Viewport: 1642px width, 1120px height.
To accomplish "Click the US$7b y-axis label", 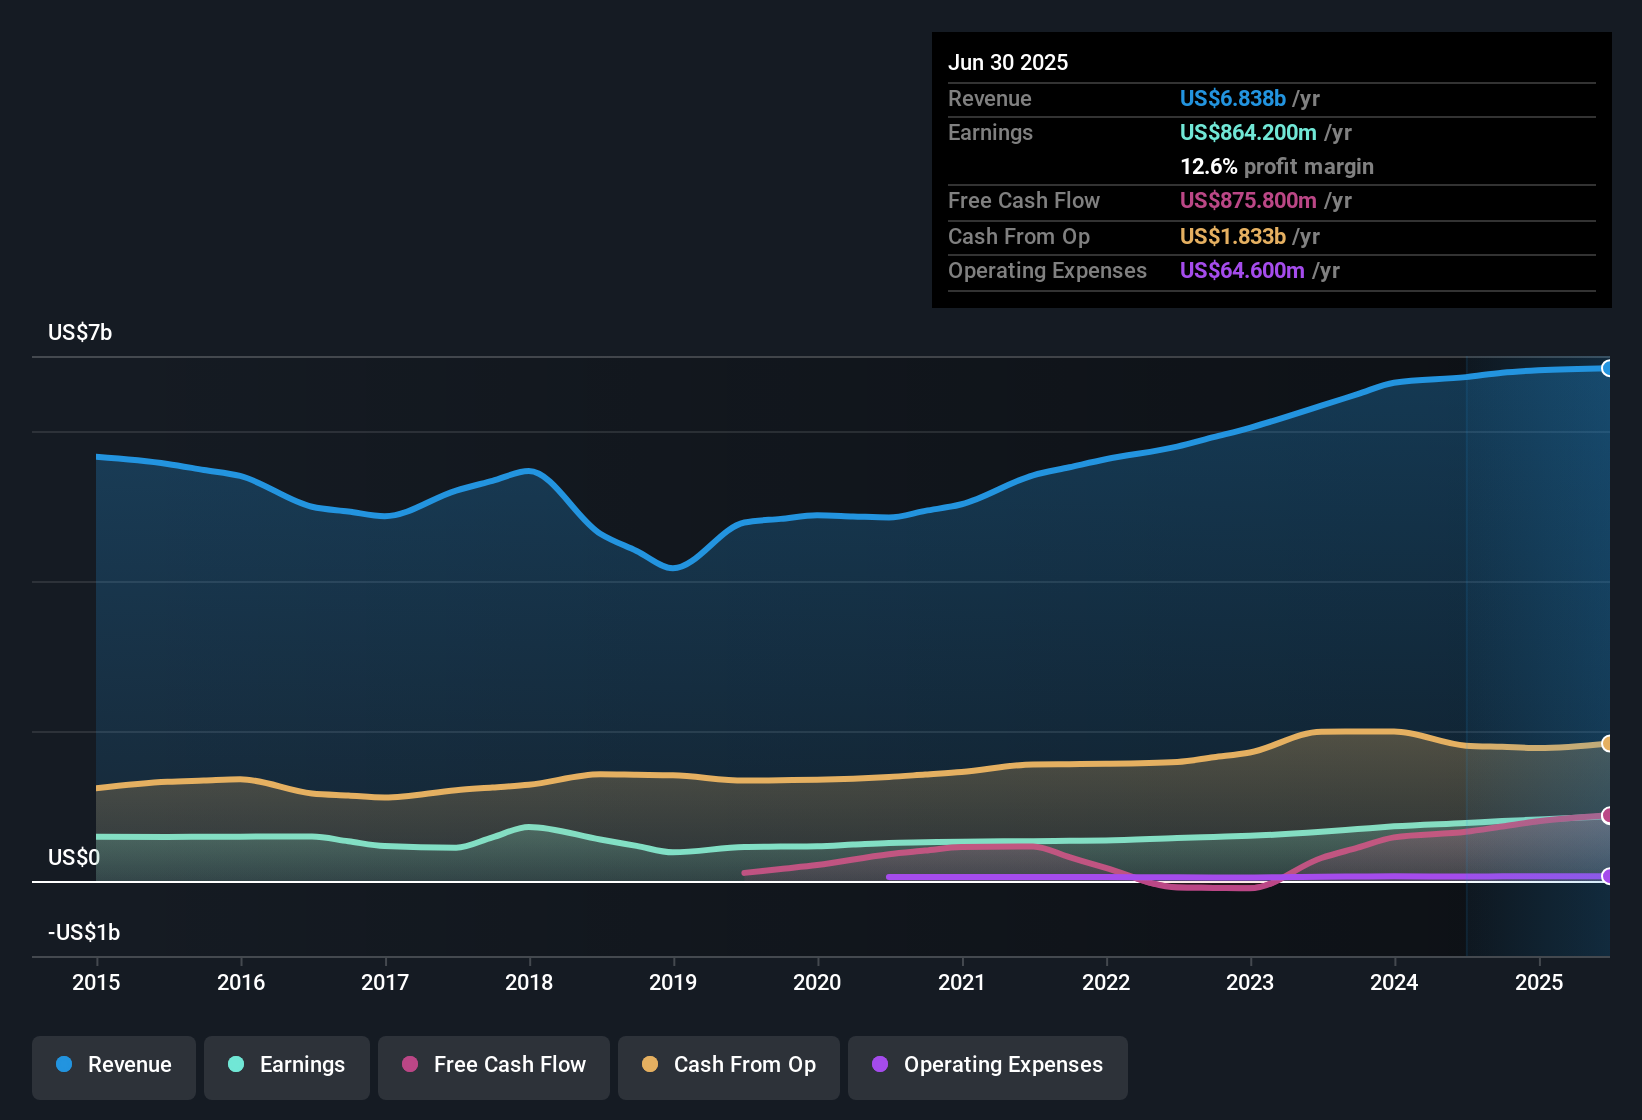I will click(80, 332).
